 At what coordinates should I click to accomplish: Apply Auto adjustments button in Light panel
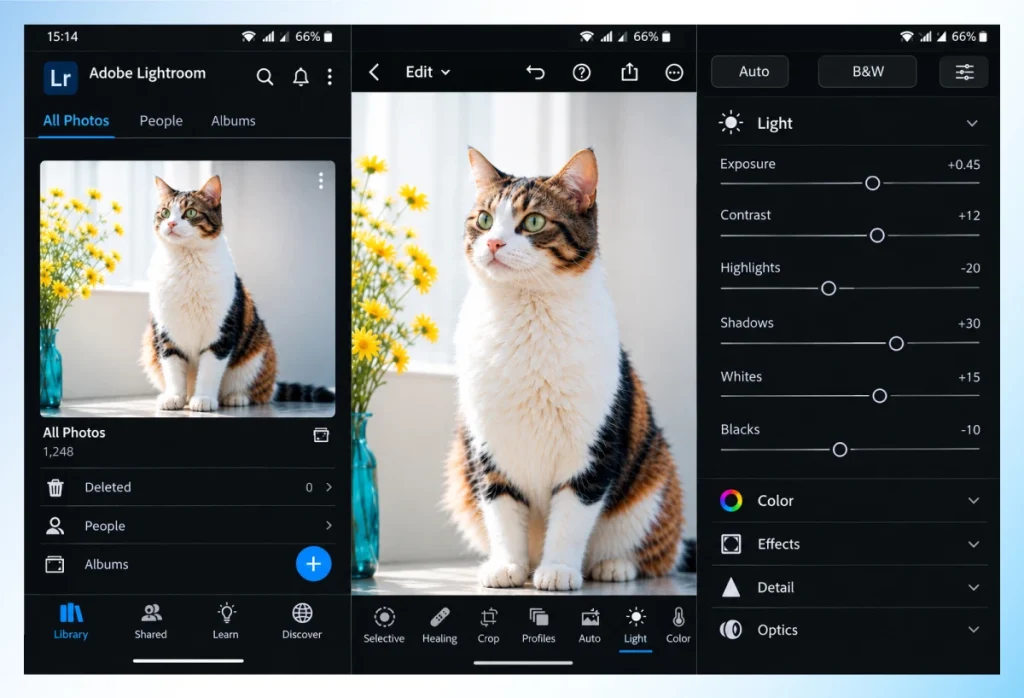click(750, 72)
